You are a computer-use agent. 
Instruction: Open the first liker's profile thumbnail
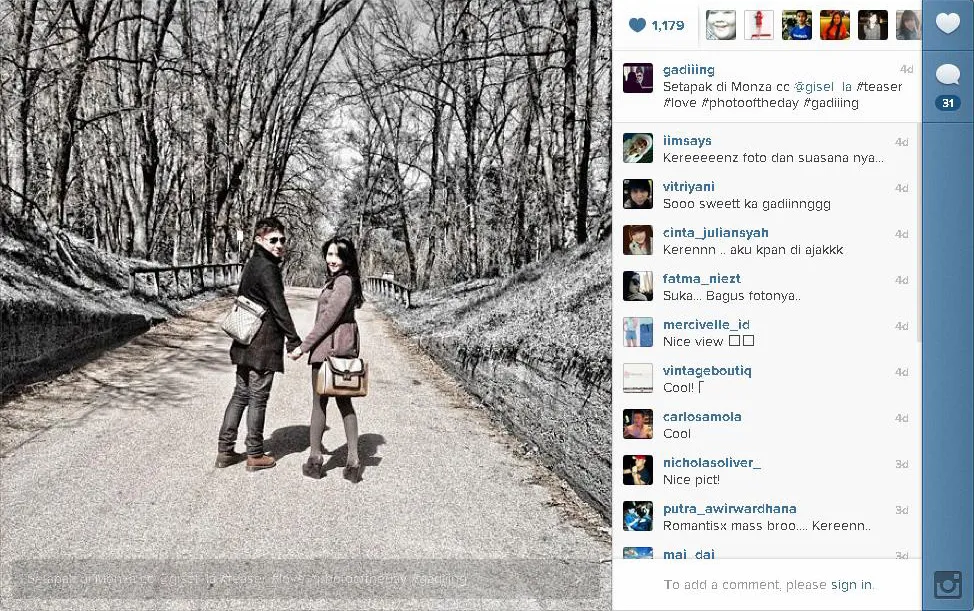pos(721,25)
